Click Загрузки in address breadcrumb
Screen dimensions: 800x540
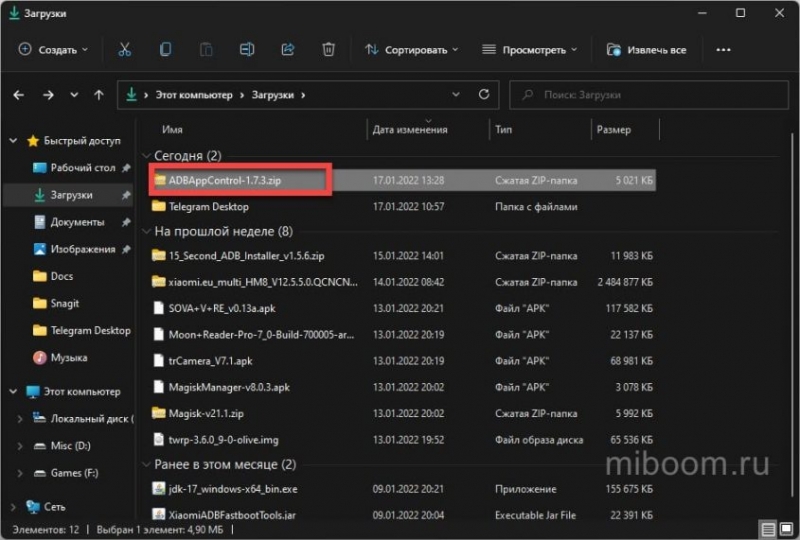(273, 95)
